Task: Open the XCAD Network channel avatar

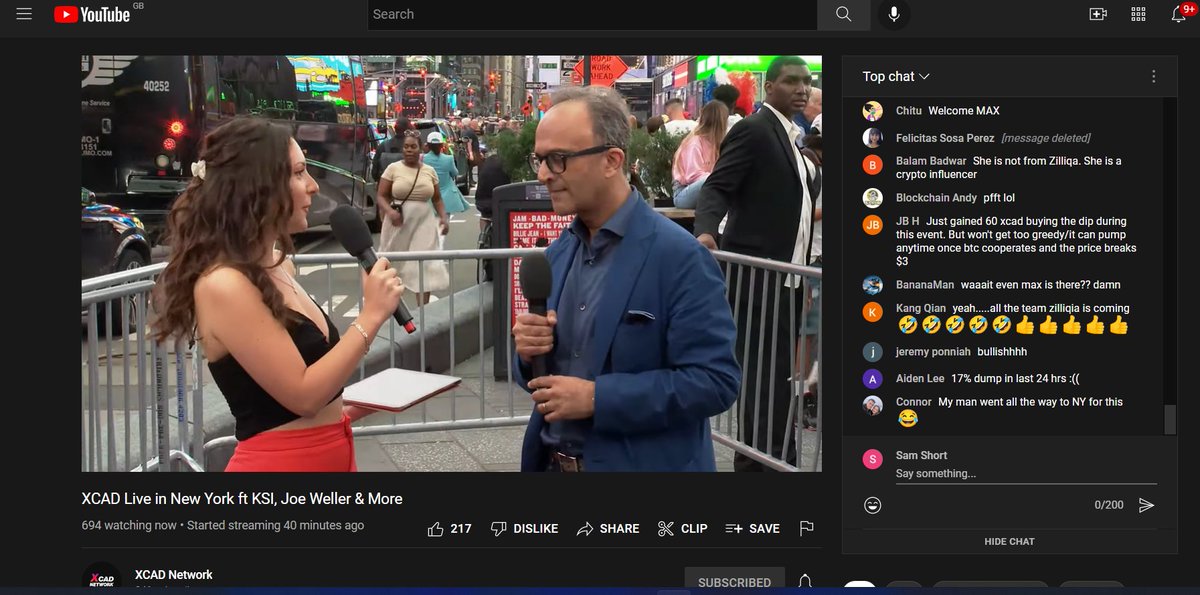Action: [101, 578]
